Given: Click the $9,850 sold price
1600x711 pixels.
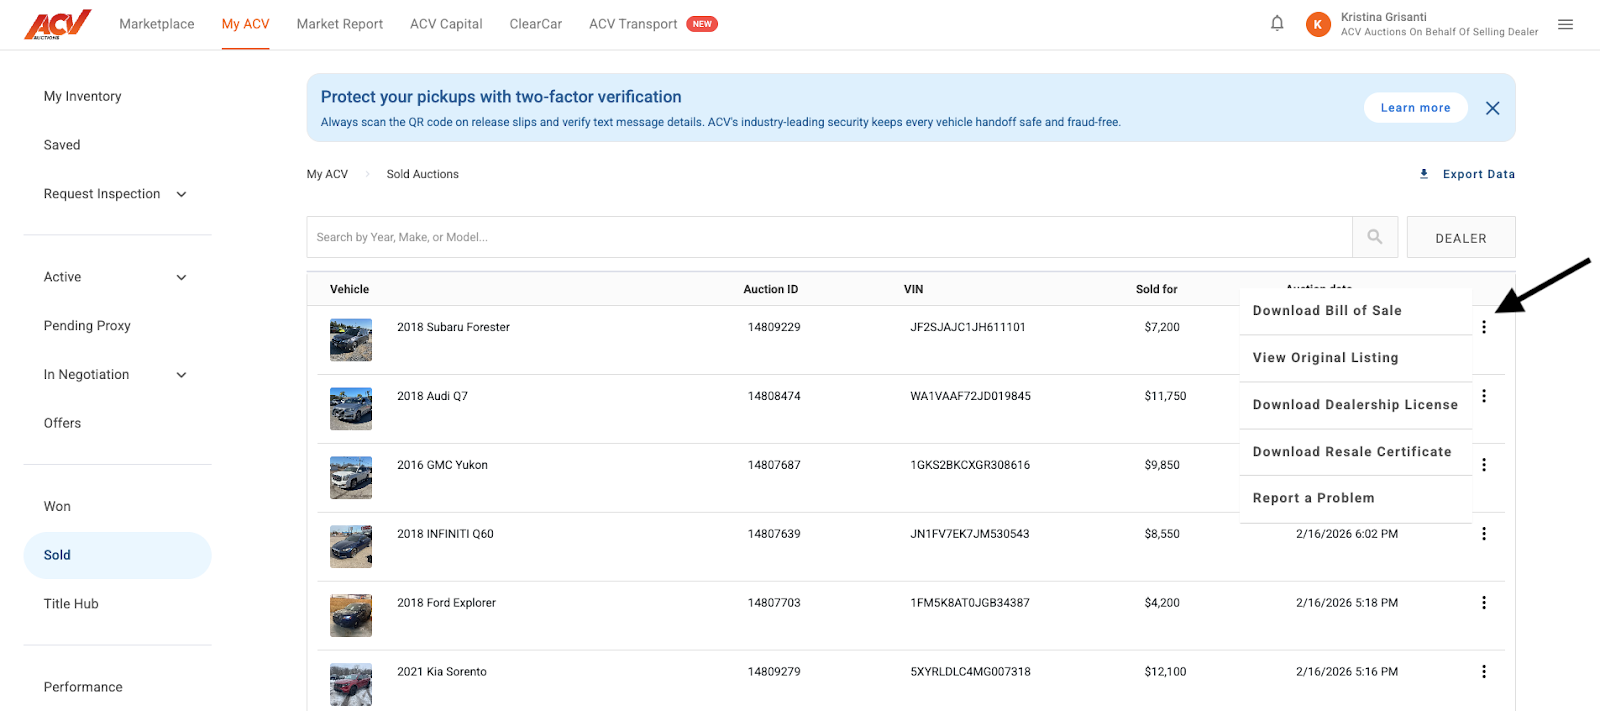Looking at the screenshot, I should [1162, 465].
